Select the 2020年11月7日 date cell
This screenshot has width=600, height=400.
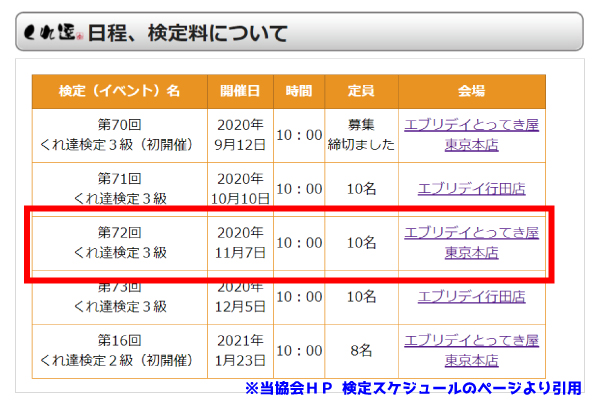point(240,242)
